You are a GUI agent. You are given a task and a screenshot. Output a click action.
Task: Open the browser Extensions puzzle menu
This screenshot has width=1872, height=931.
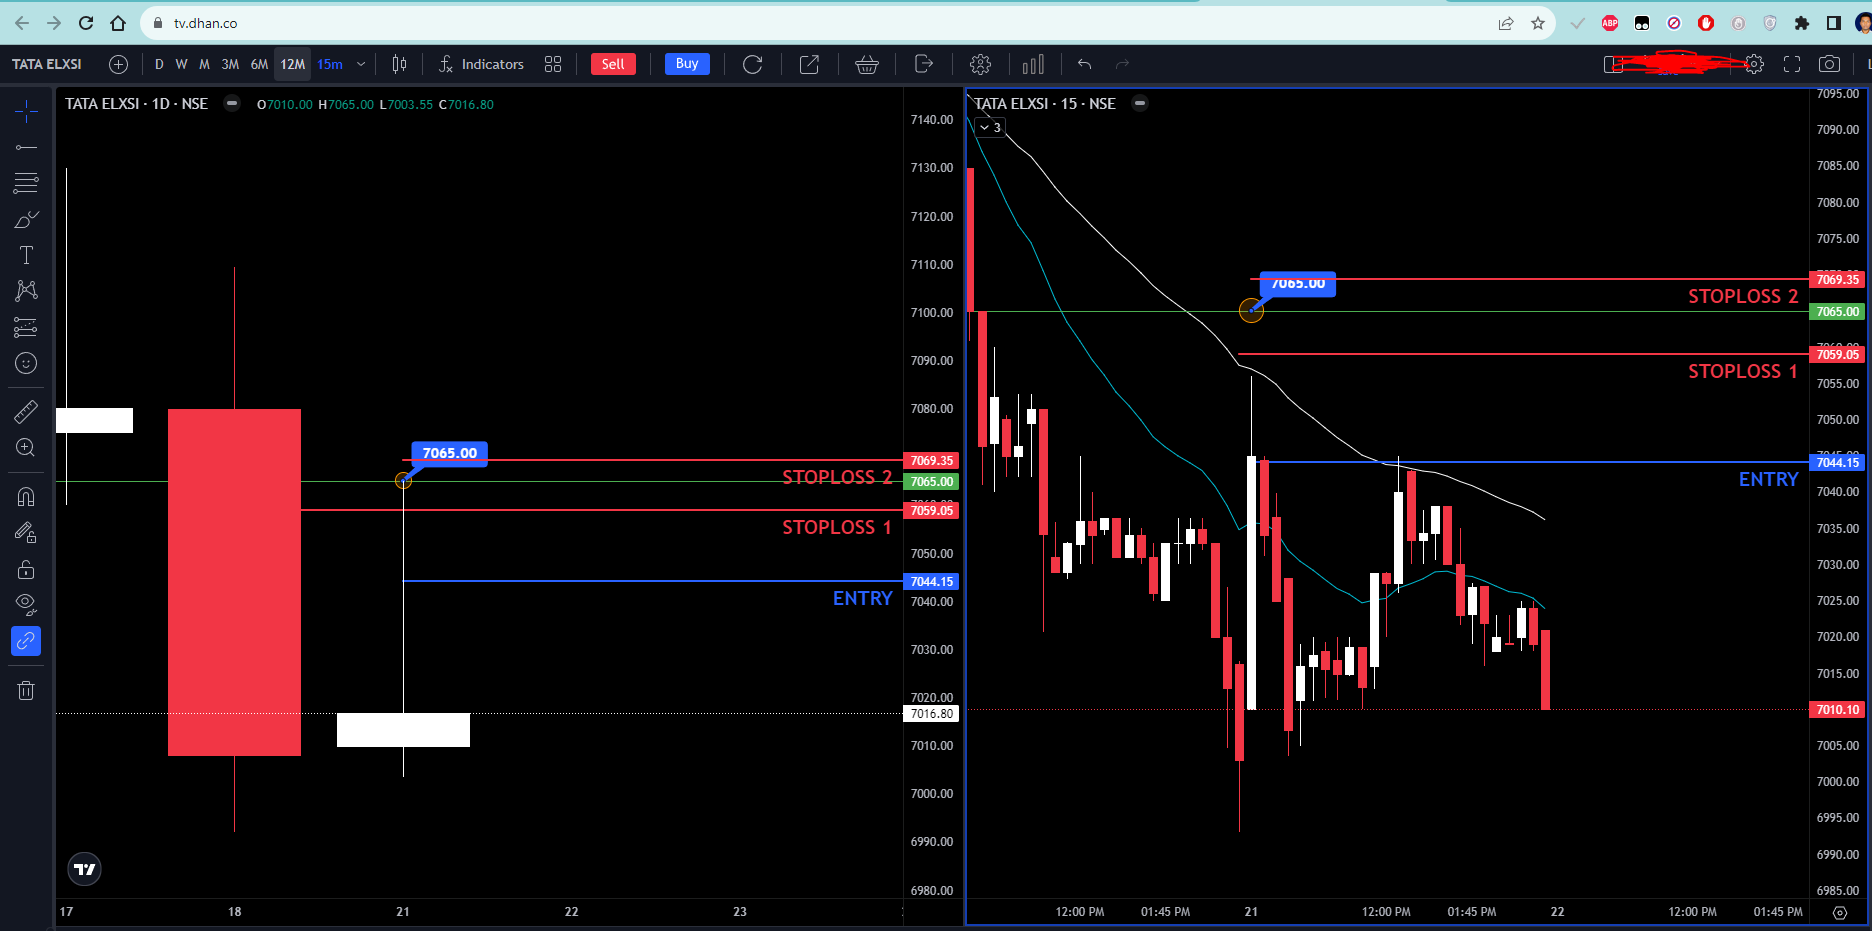pos(1802,23)
